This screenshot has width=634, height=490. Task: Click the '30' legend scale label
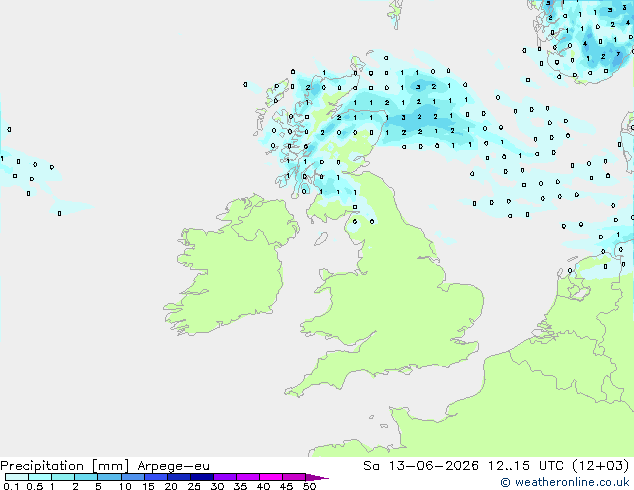[x=217, y=486]
